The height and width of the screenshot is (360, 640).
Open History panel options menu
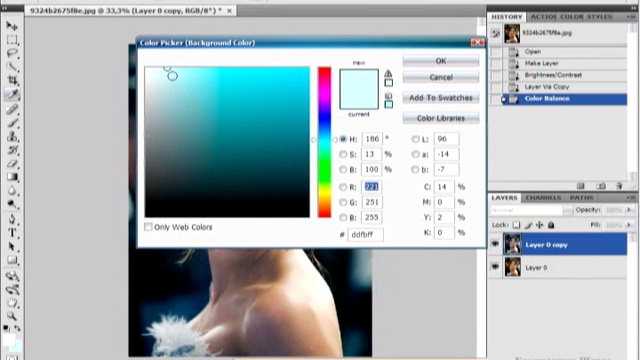coord(631,17)
